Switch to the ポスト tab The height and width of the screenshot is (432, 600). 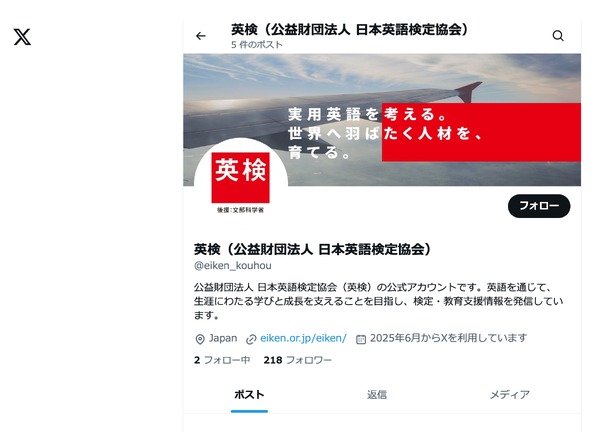tap(249, 395)
